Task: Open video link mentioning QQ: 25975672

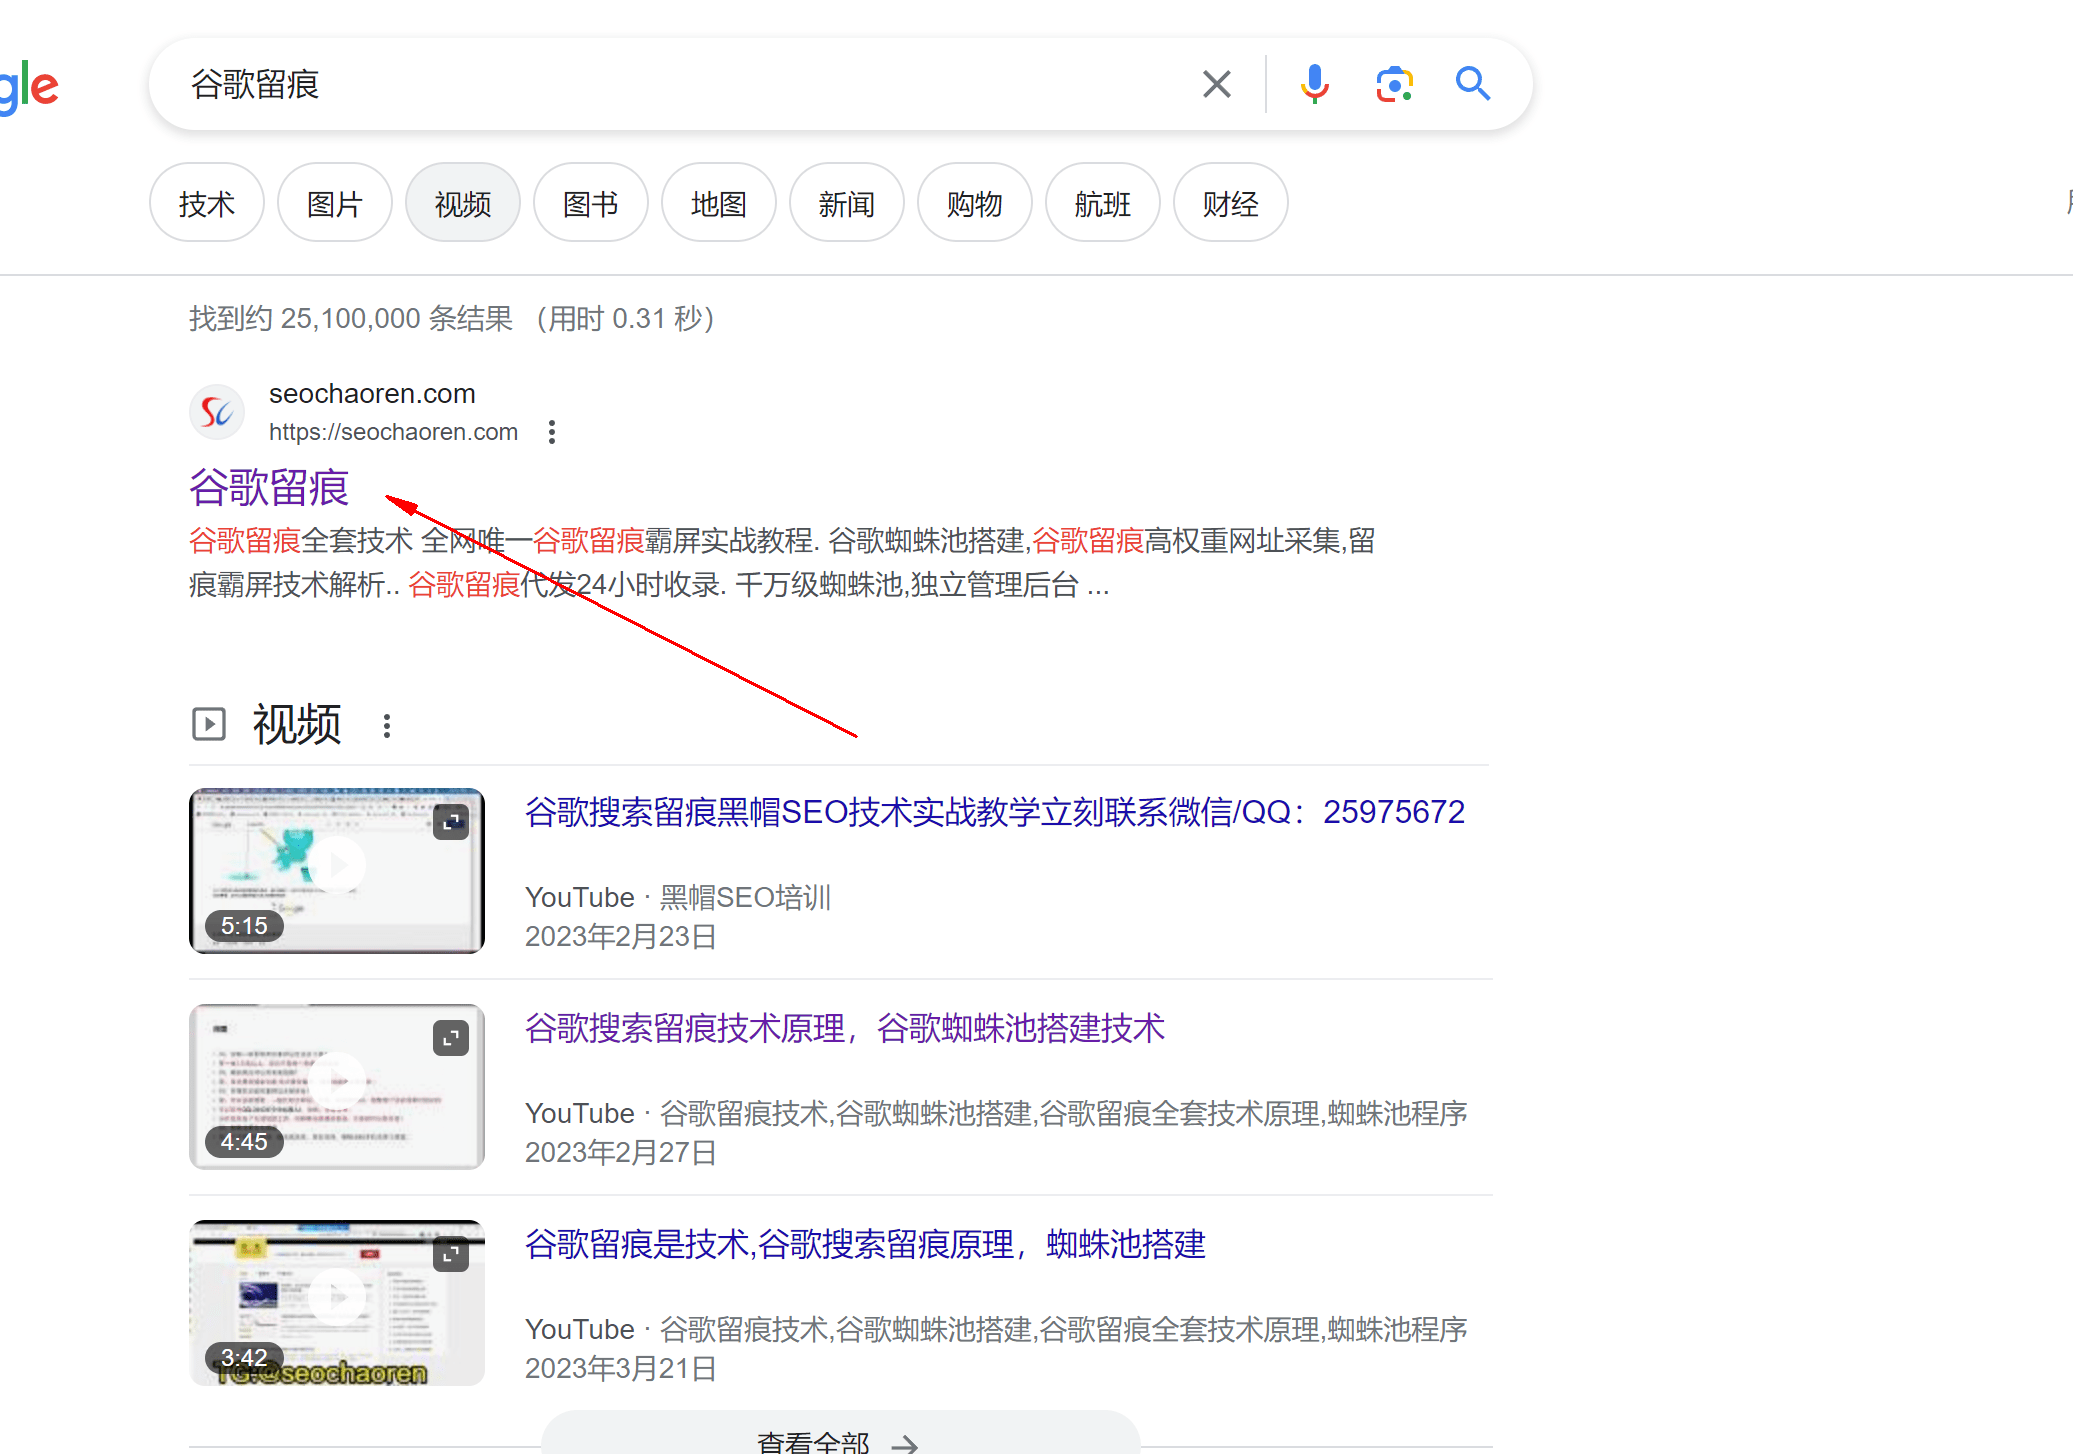Action: click(994, 812)
